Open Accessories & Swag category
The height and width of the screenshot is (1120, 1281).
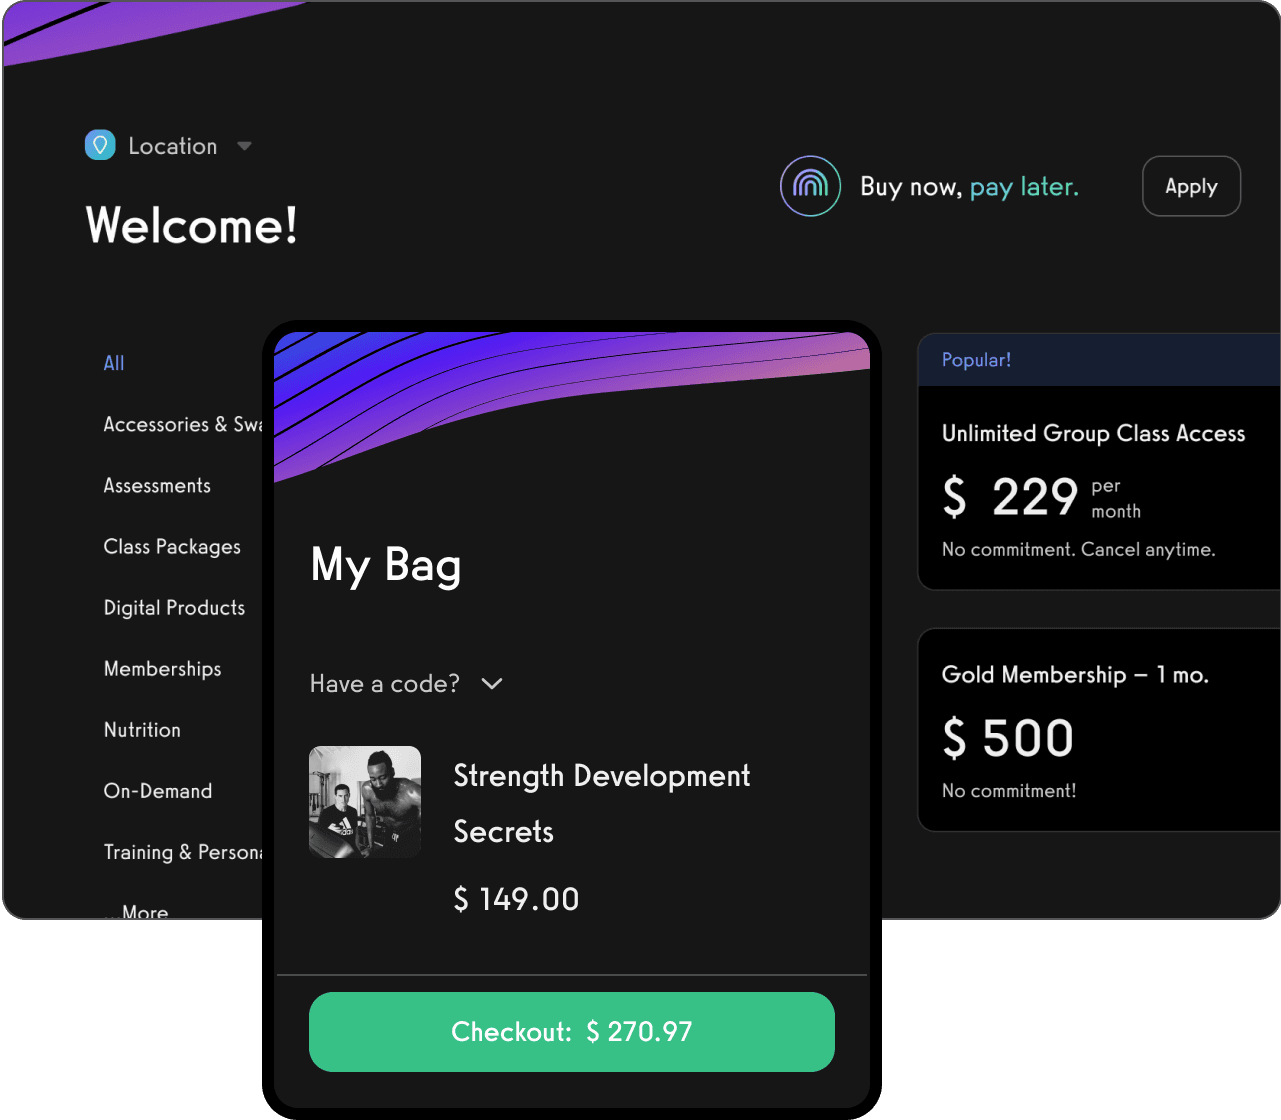[182, 425]
